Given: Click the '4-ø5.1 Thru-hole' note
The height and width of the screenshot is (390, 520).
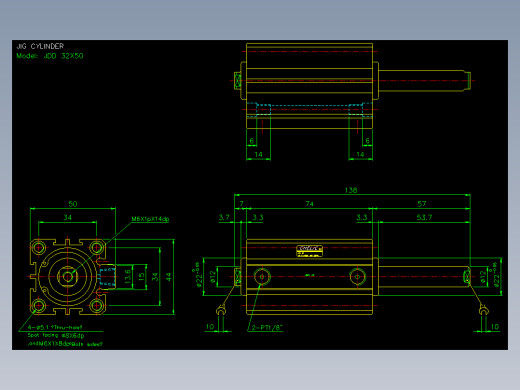Looking at the screenshot, I should 55,327.
